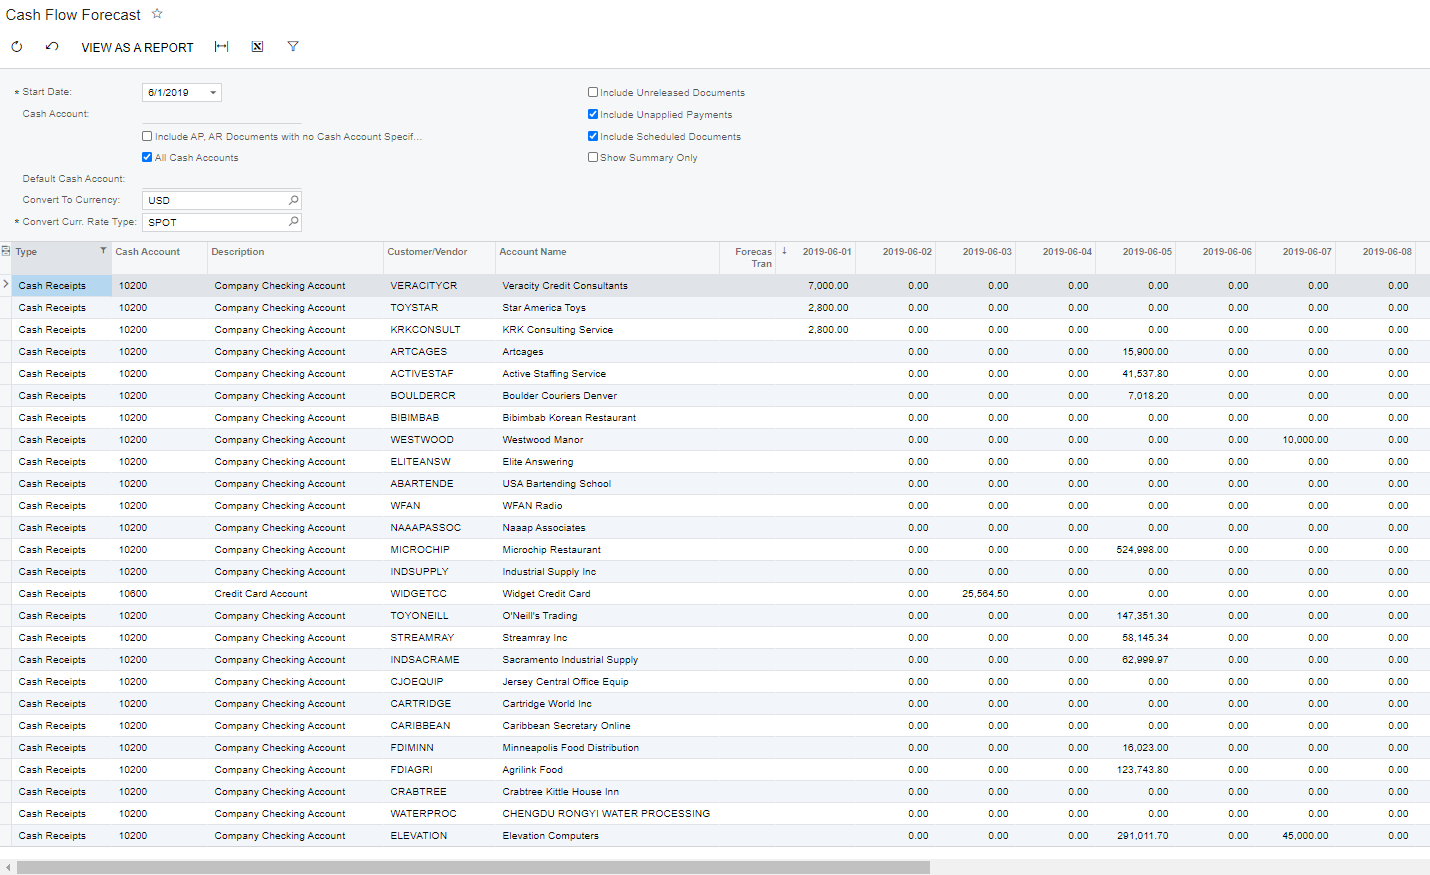Open the Start Date dropdown arrow
The height and width of the screenshot is (875, 1430).
coord(213,93)
